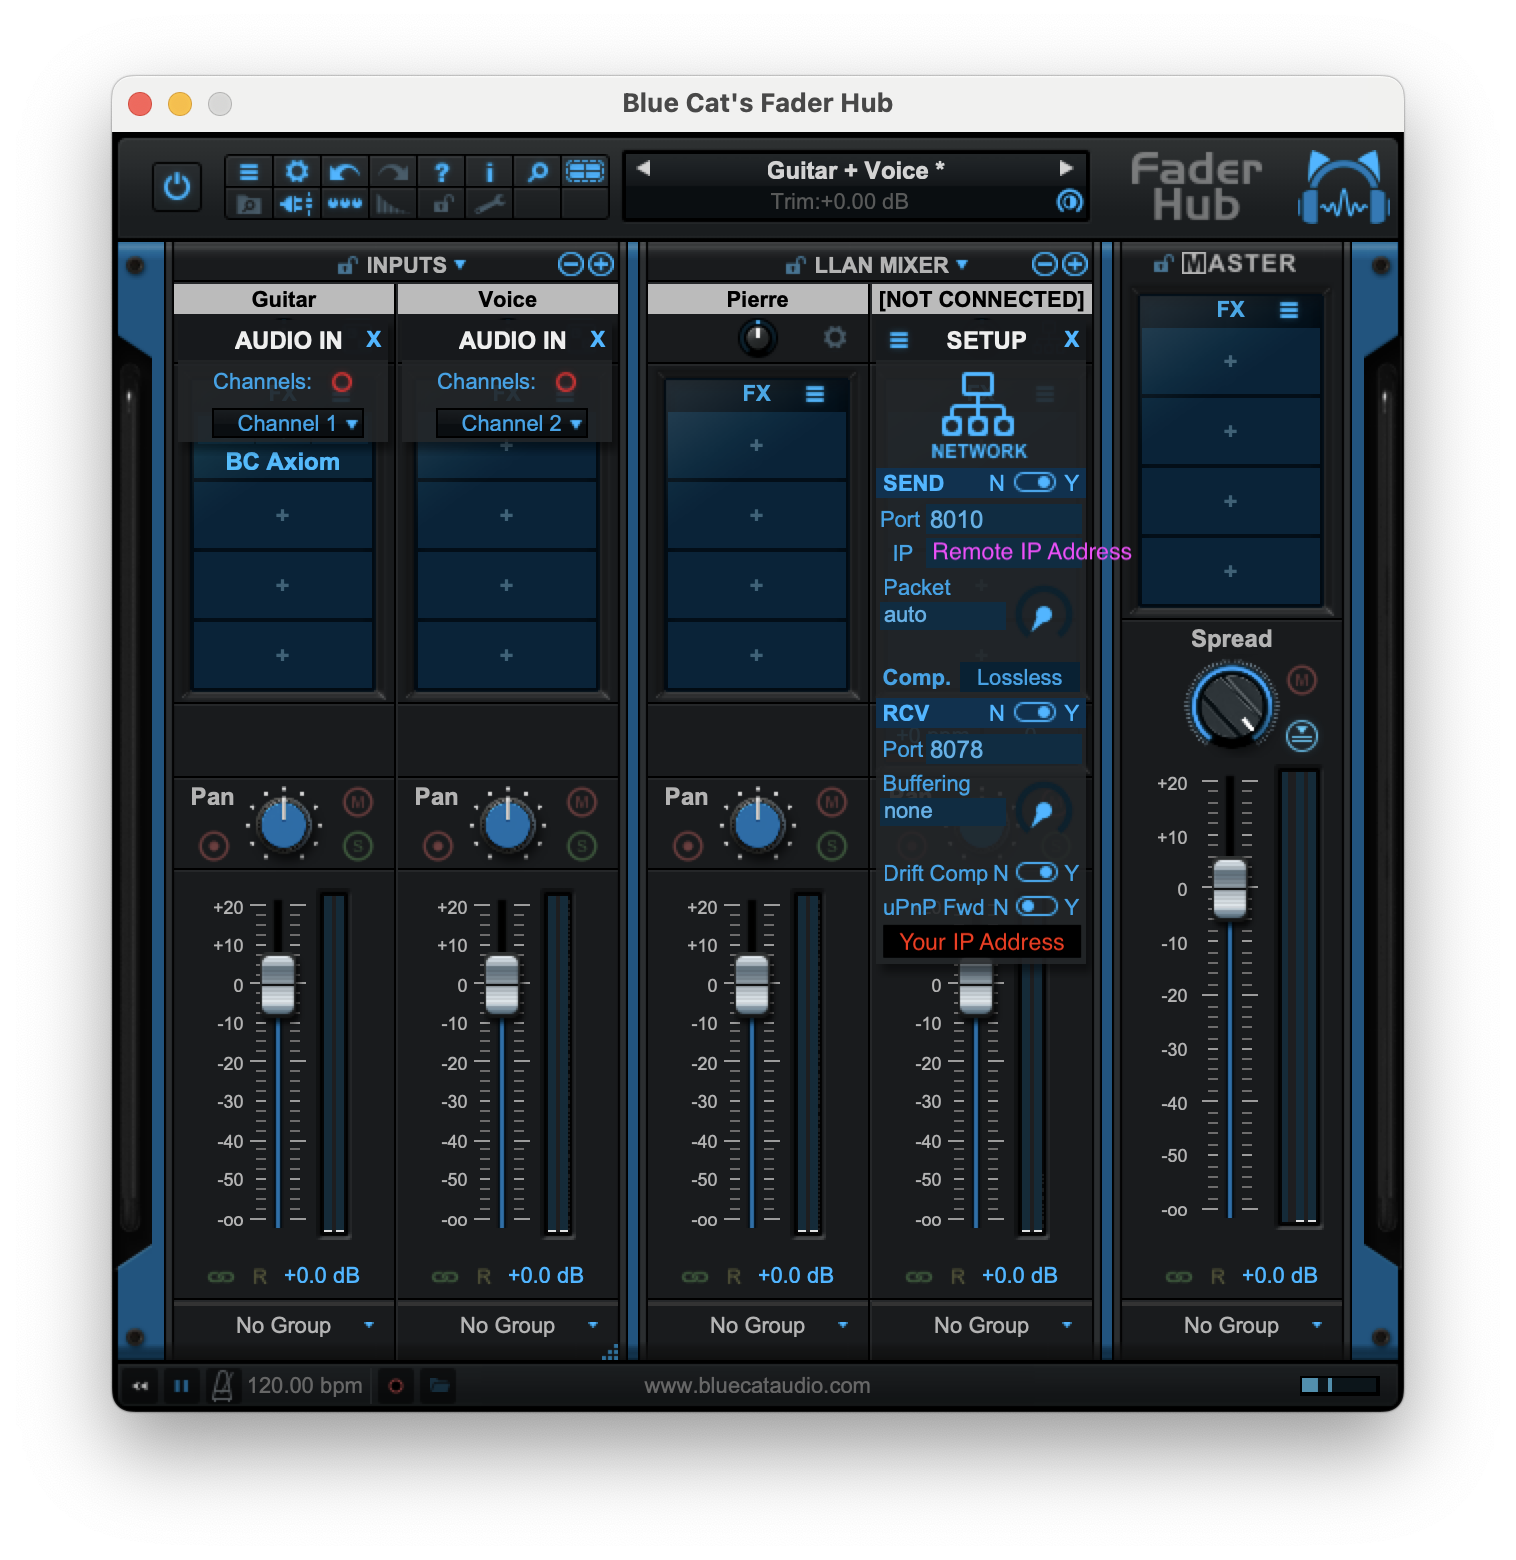Click the Voice channel Pan knob
This screenshot has height=1560, width=1516.
pyautogui.click(x=508, y=825)
